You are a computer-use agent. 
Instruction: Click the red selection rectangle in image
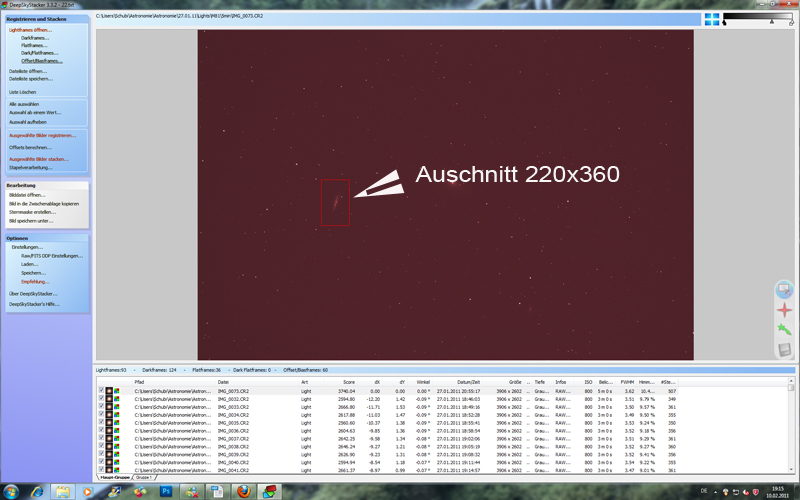click(336, 202)
